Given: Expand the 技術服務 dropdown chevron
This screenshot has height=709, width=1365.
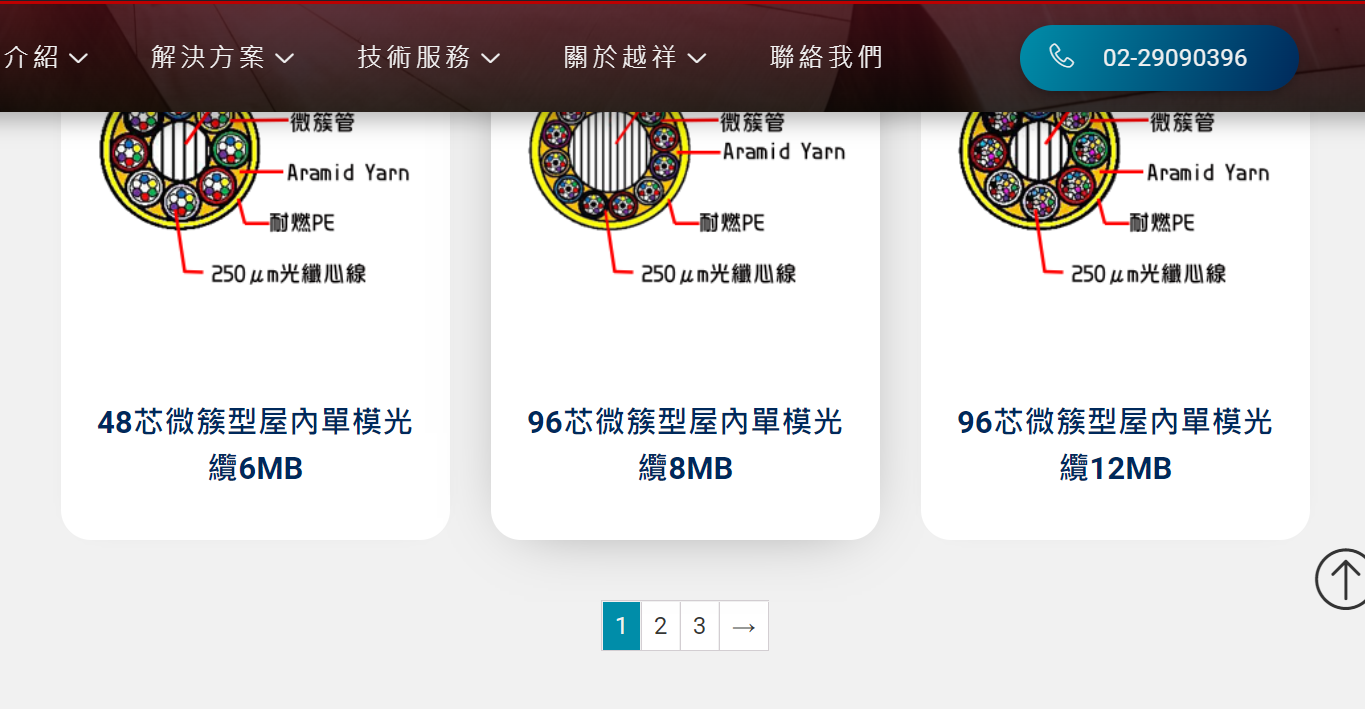Looking at the screenshot, I should [x=490, y=58].
